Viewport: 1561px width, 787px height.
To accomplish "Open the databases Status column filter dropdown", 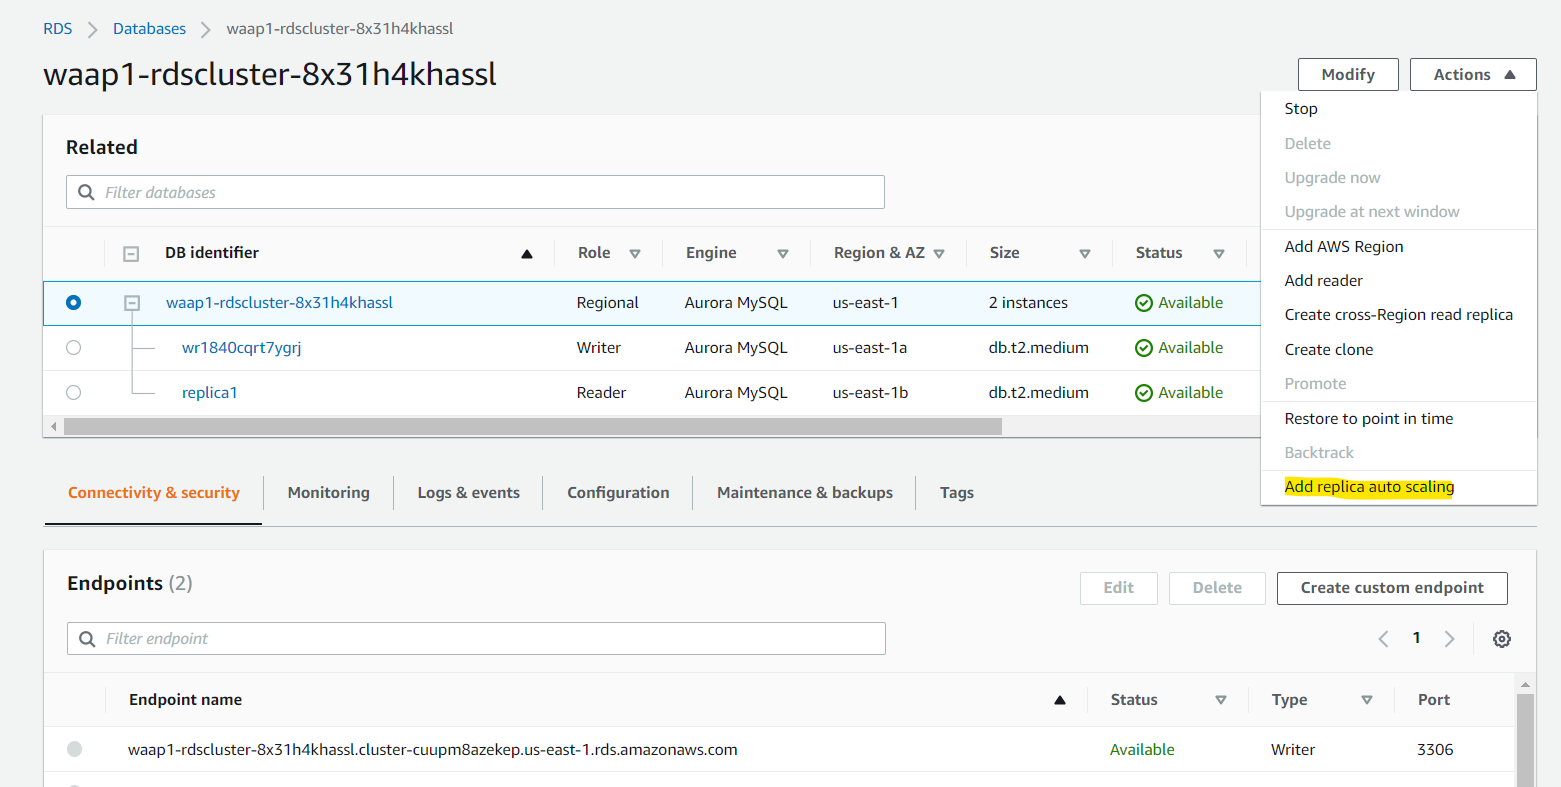I will click(1219, 254).
